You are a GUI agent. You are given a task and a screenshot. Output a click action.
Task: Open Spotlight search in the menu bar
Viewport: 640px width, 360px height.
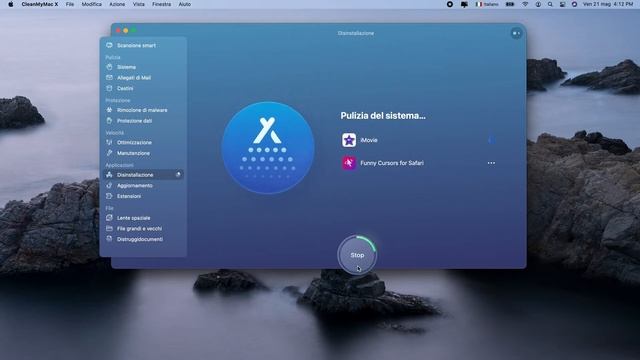(x=550, y=4)
